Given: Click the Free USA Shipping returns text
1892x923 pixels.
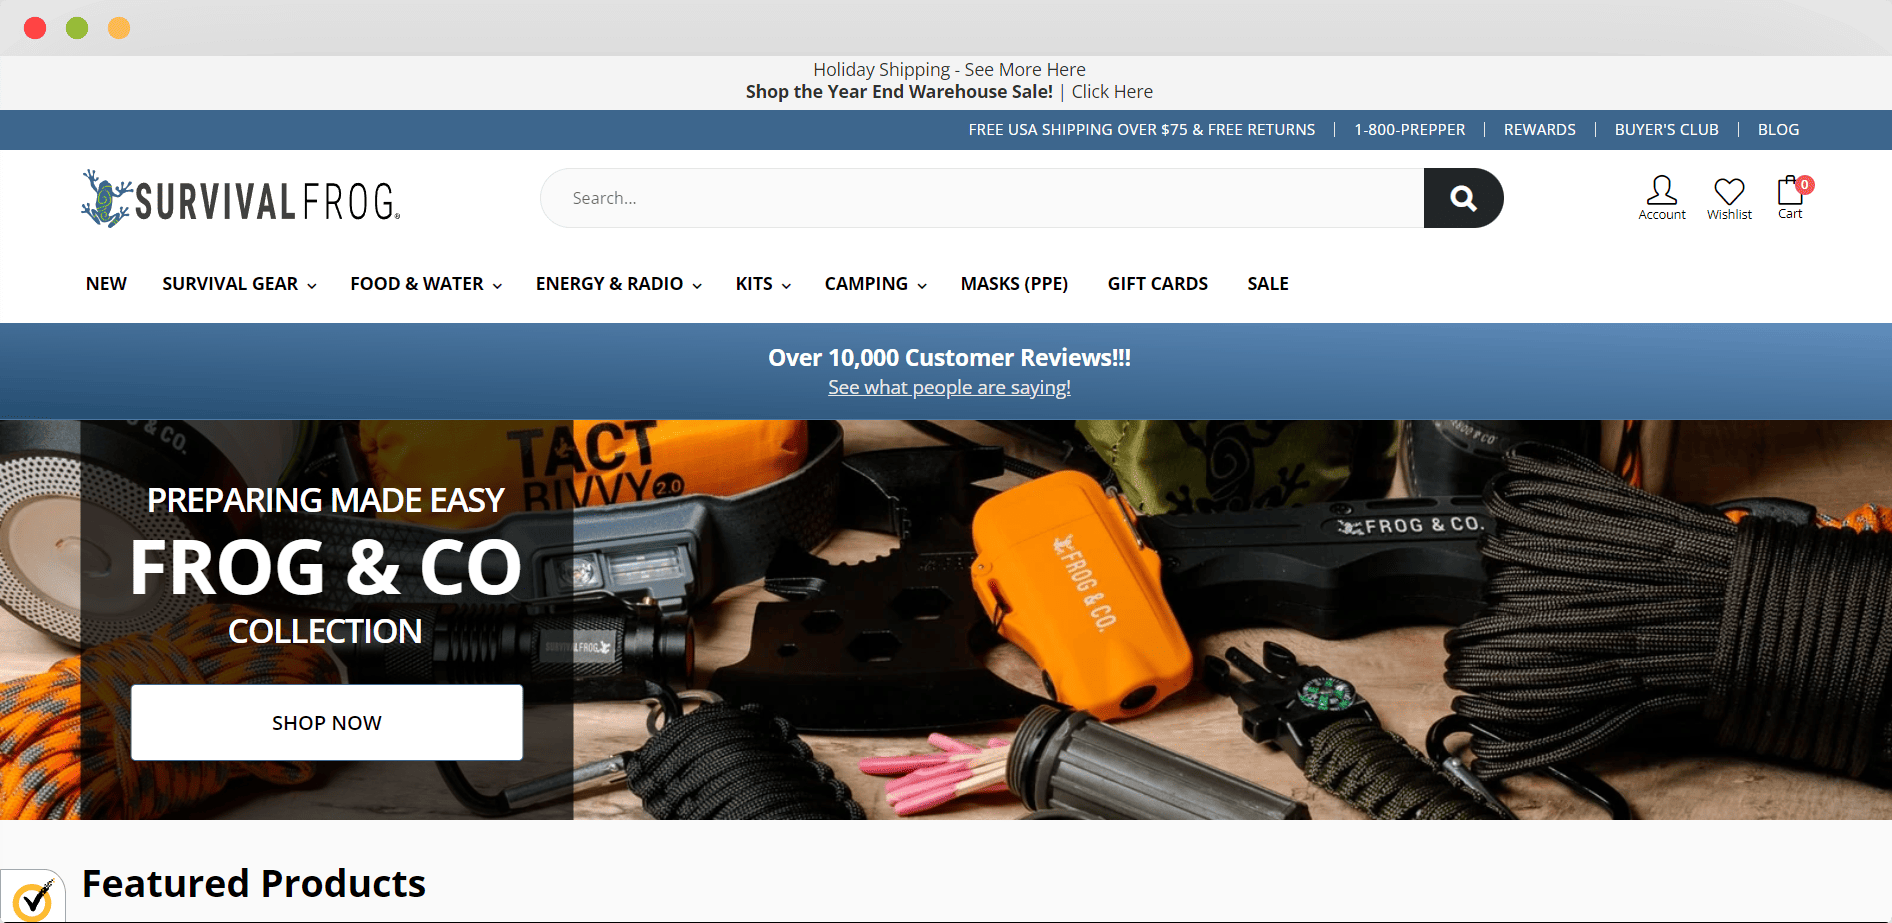Looking at the screenshot, I should (1142, 130).
